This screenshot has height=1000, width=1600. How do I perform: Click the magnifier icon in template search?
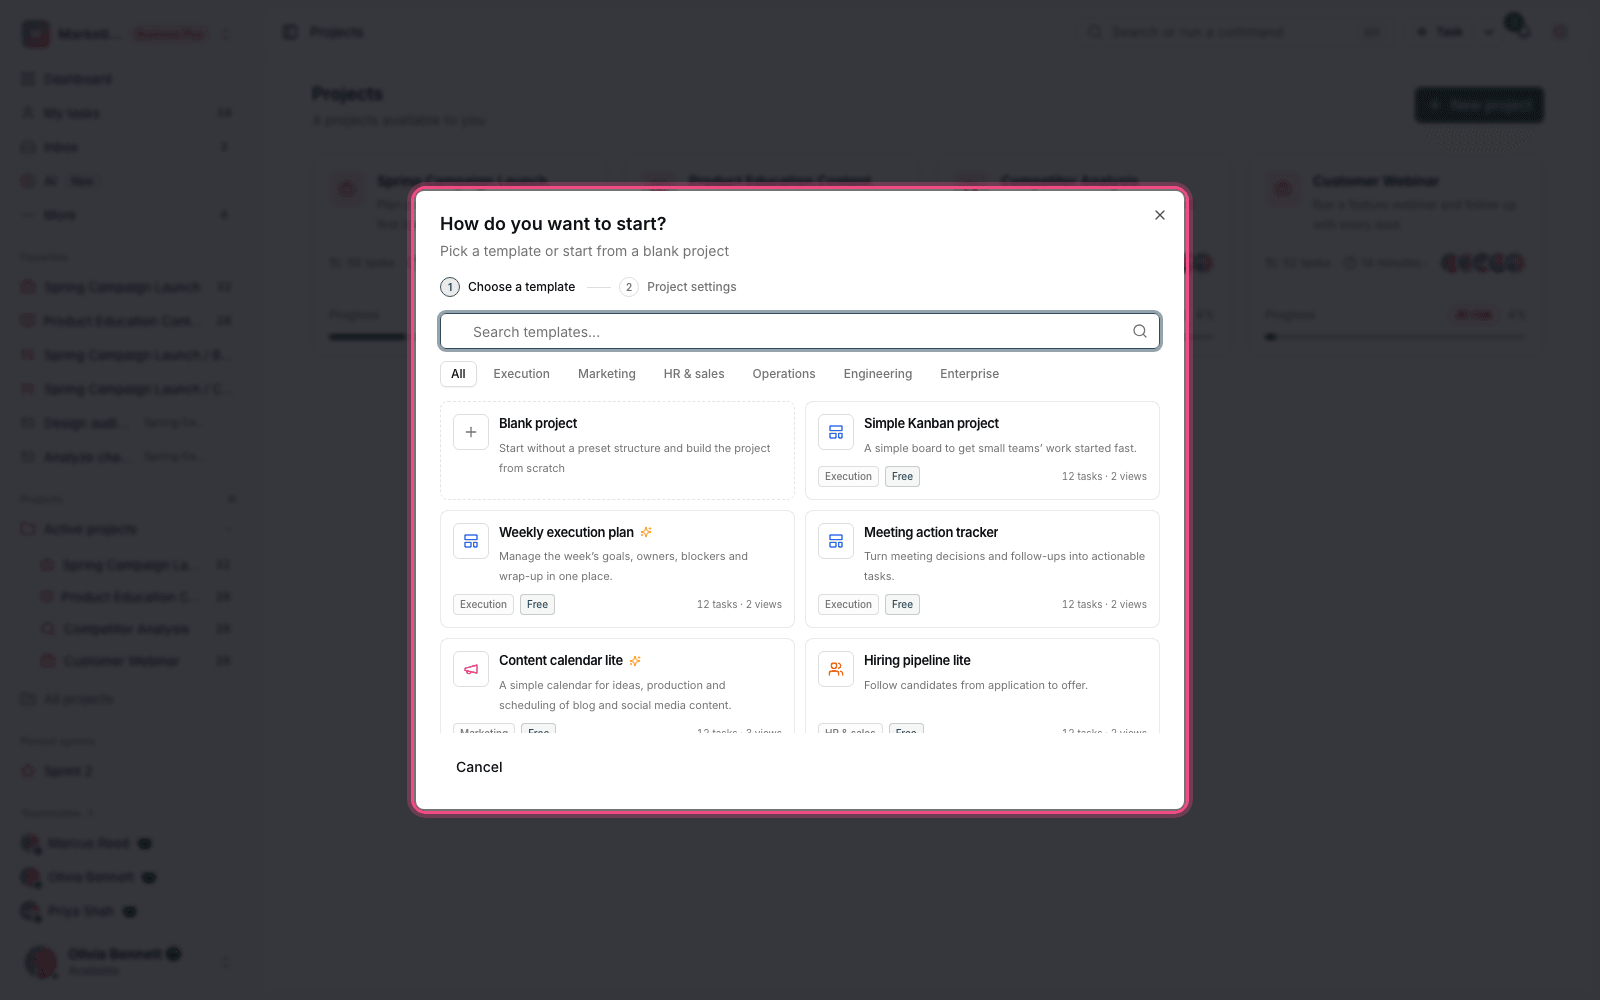1140,332
